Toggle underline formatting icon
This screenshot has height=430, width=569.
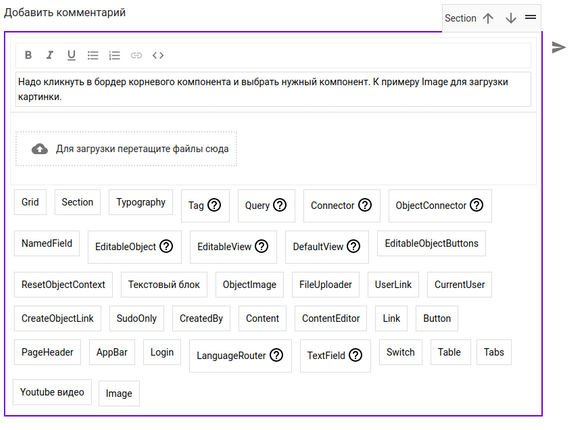point(71,55)
